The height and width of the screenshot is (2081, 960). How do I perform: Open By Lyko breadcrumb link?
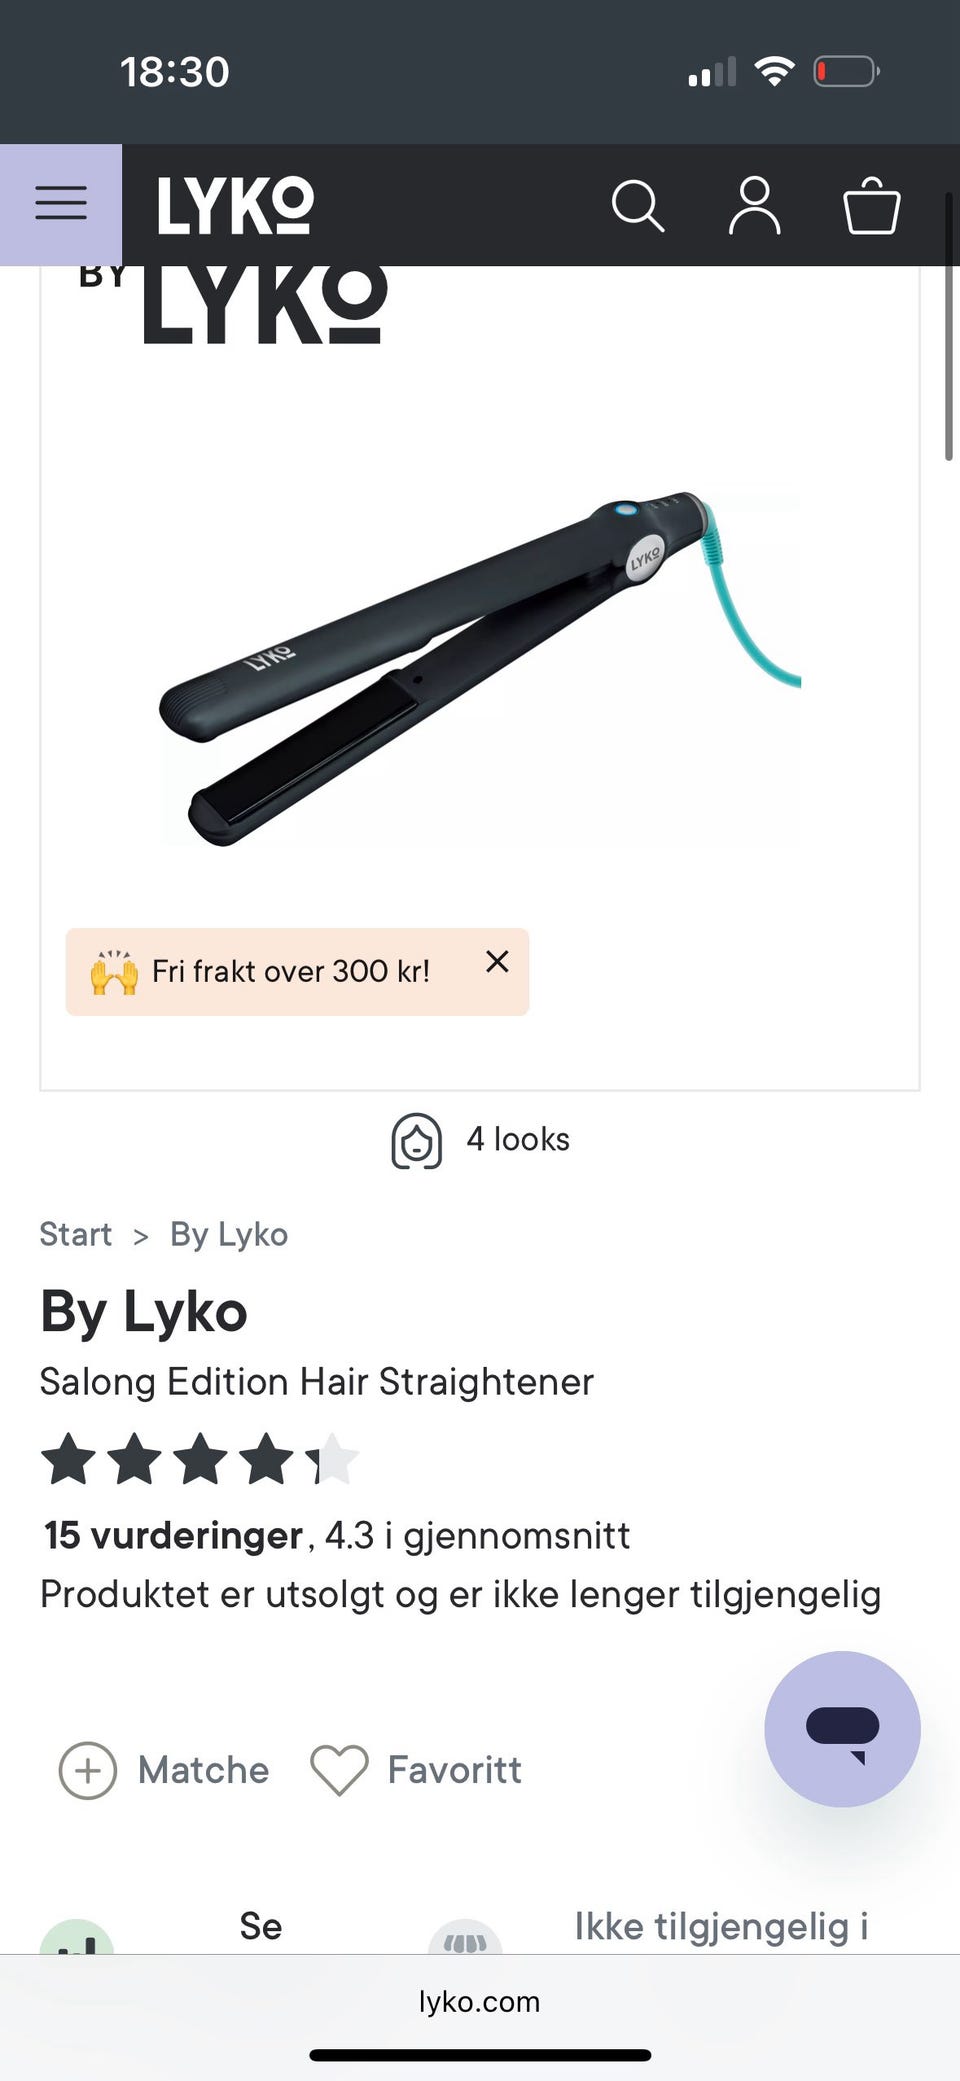tap(229, 1235)
